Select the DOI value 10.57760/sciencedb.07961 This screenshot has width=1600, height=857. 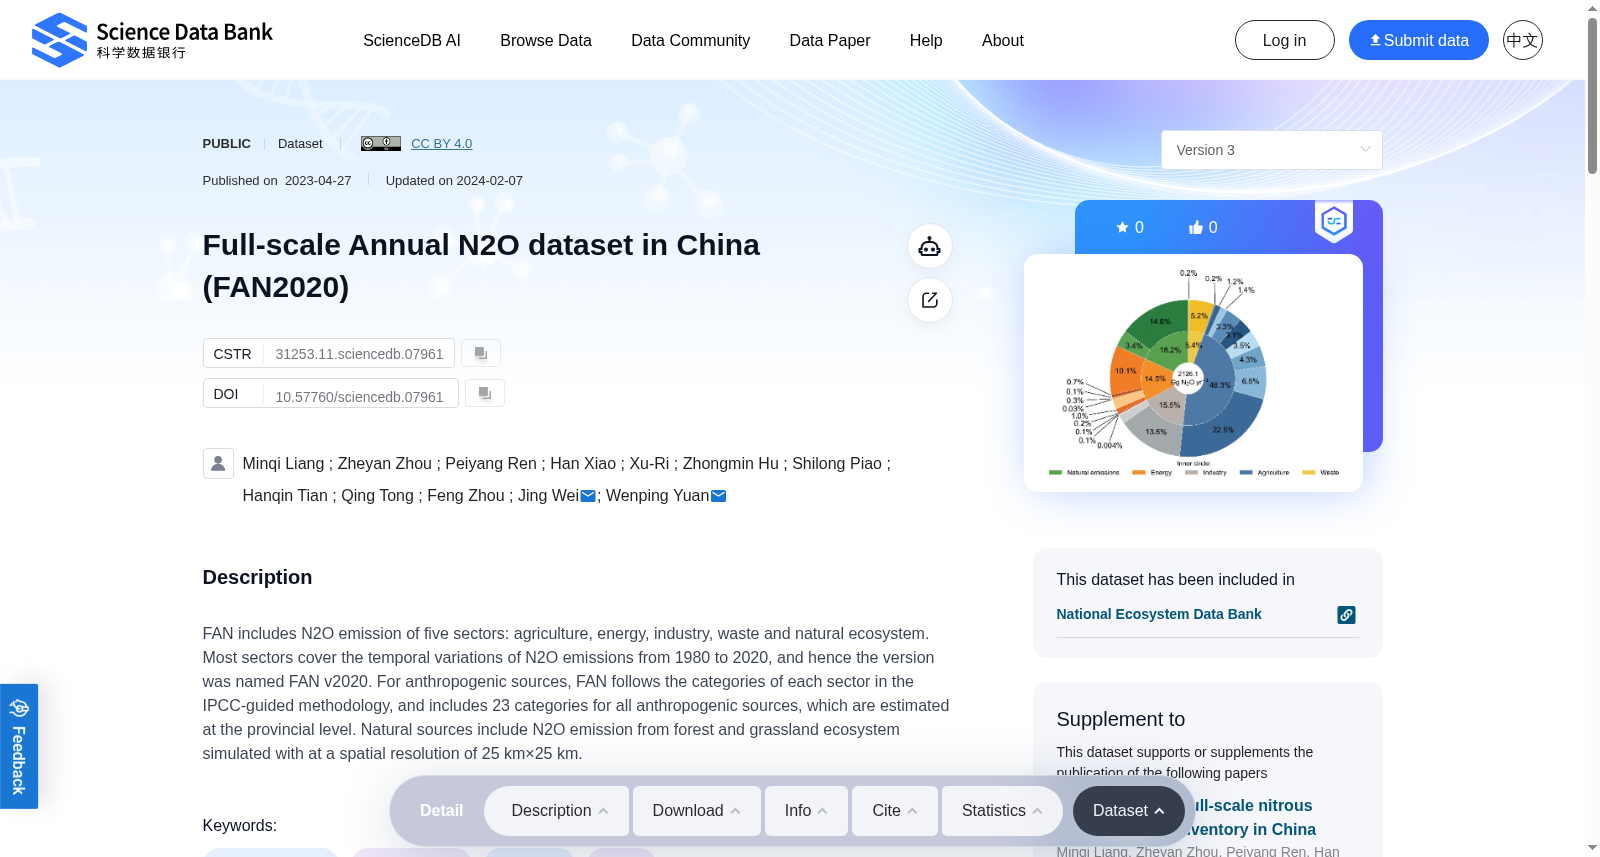pyautogui.click(x=359, y=397)
